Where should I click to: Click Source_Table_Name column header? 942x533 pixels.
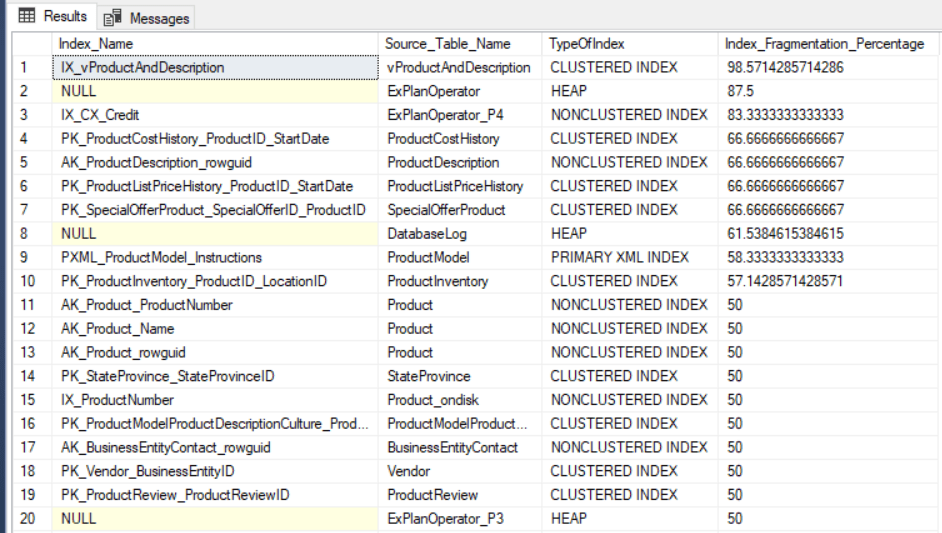(x=460, y=44)
